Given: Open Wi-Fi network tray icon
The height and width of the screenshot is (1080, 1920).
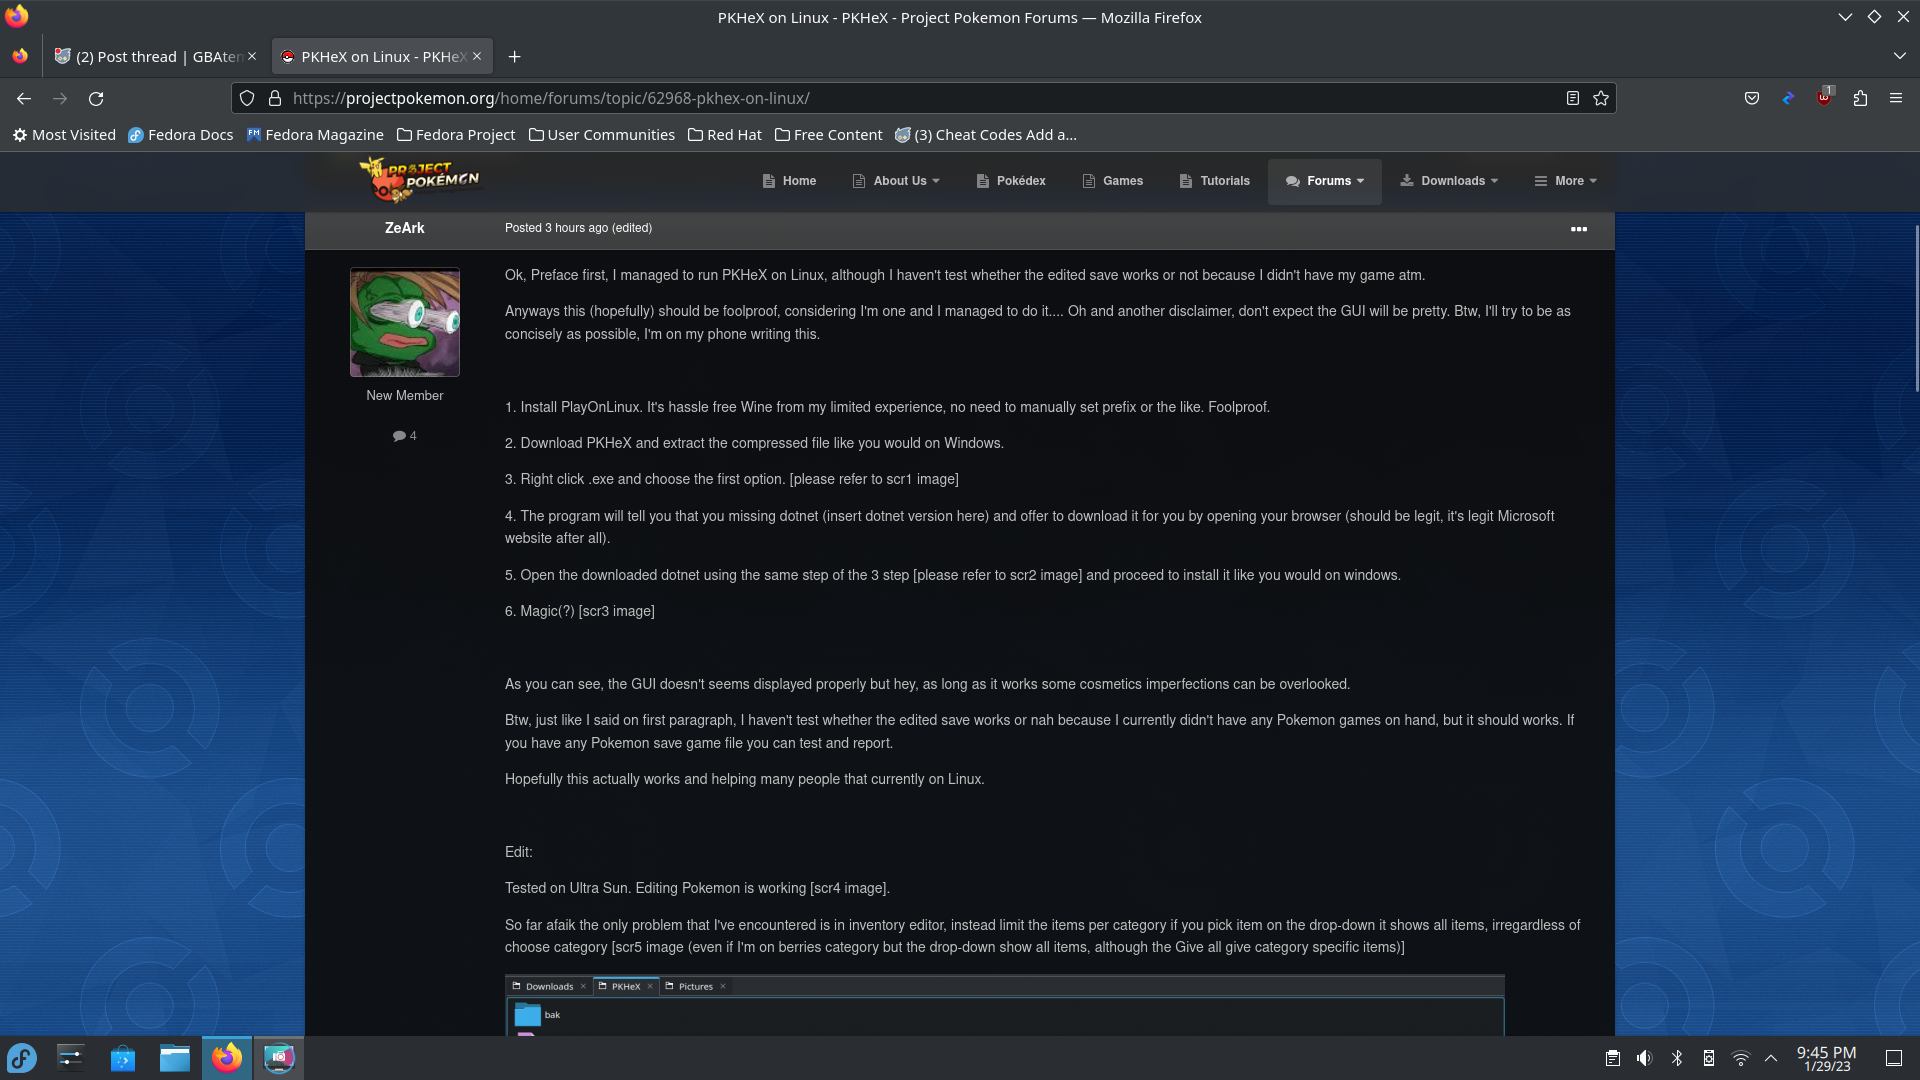Looking at the screenshot, I should pos(1741,1058).
